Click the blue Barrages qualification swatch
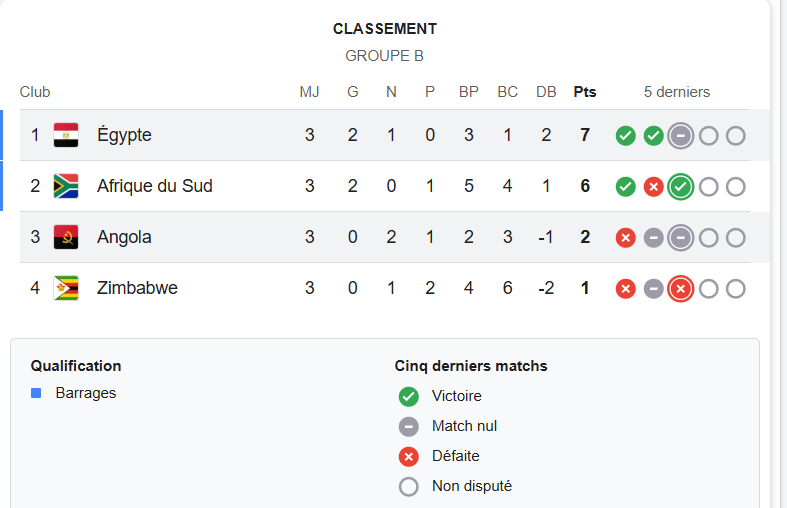Viewport: 787px width, 508px height. (x=36, y=393)
